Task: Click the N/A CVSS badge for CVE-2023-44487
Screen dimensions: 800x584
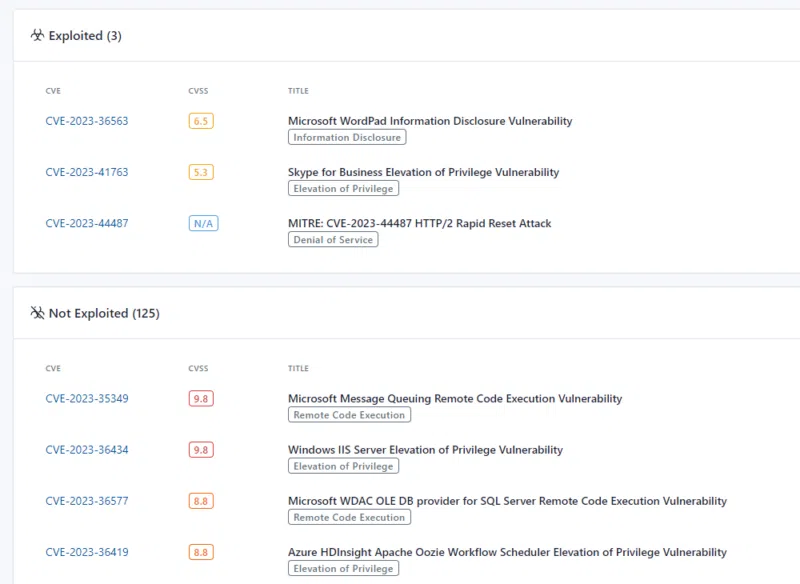Action: coord(203,223)
